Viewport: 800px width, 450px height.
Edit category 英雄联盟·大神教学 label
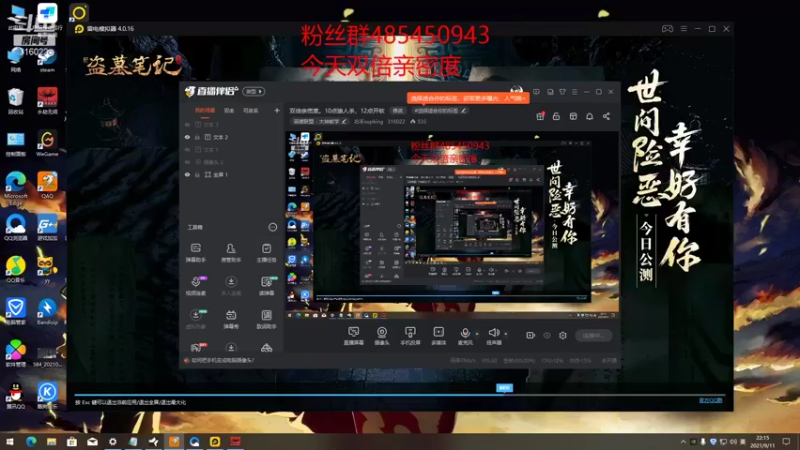pos(319,121)
